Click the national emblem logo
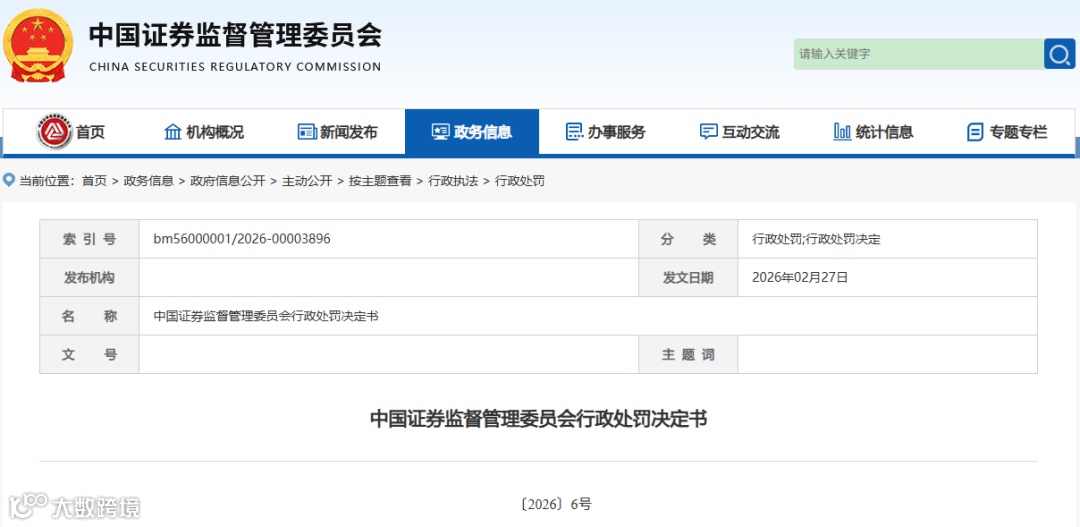The height and width of the screenshot is (527, 1080). tap(38, 45)
